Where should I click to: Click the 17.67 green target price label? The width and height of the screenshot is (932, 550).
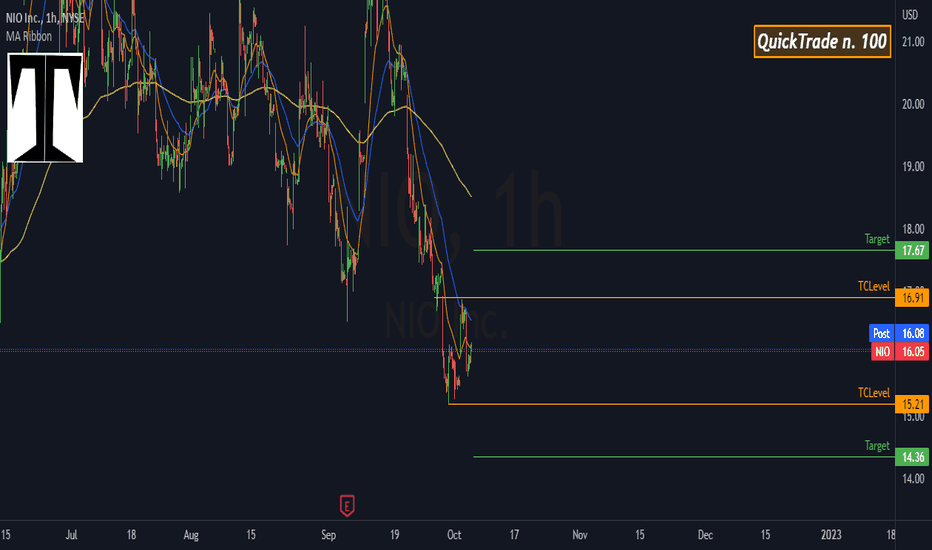pyautogui.click(x=912, y=250)
